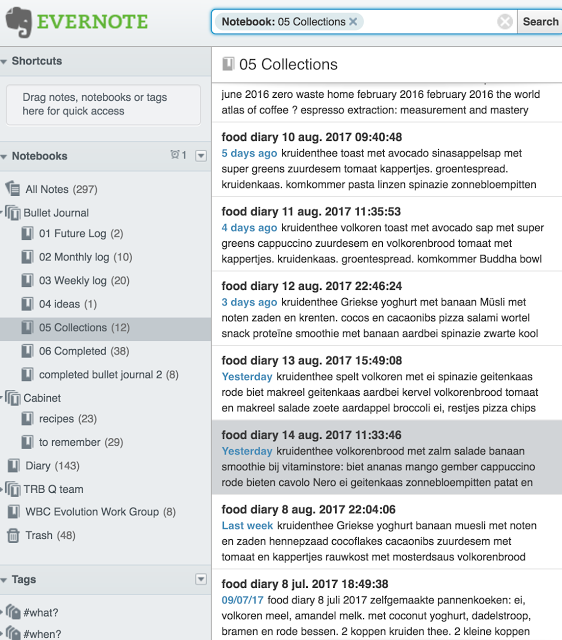Open recipes (23) notebook label
562x640 pixels.
[68, 419]
